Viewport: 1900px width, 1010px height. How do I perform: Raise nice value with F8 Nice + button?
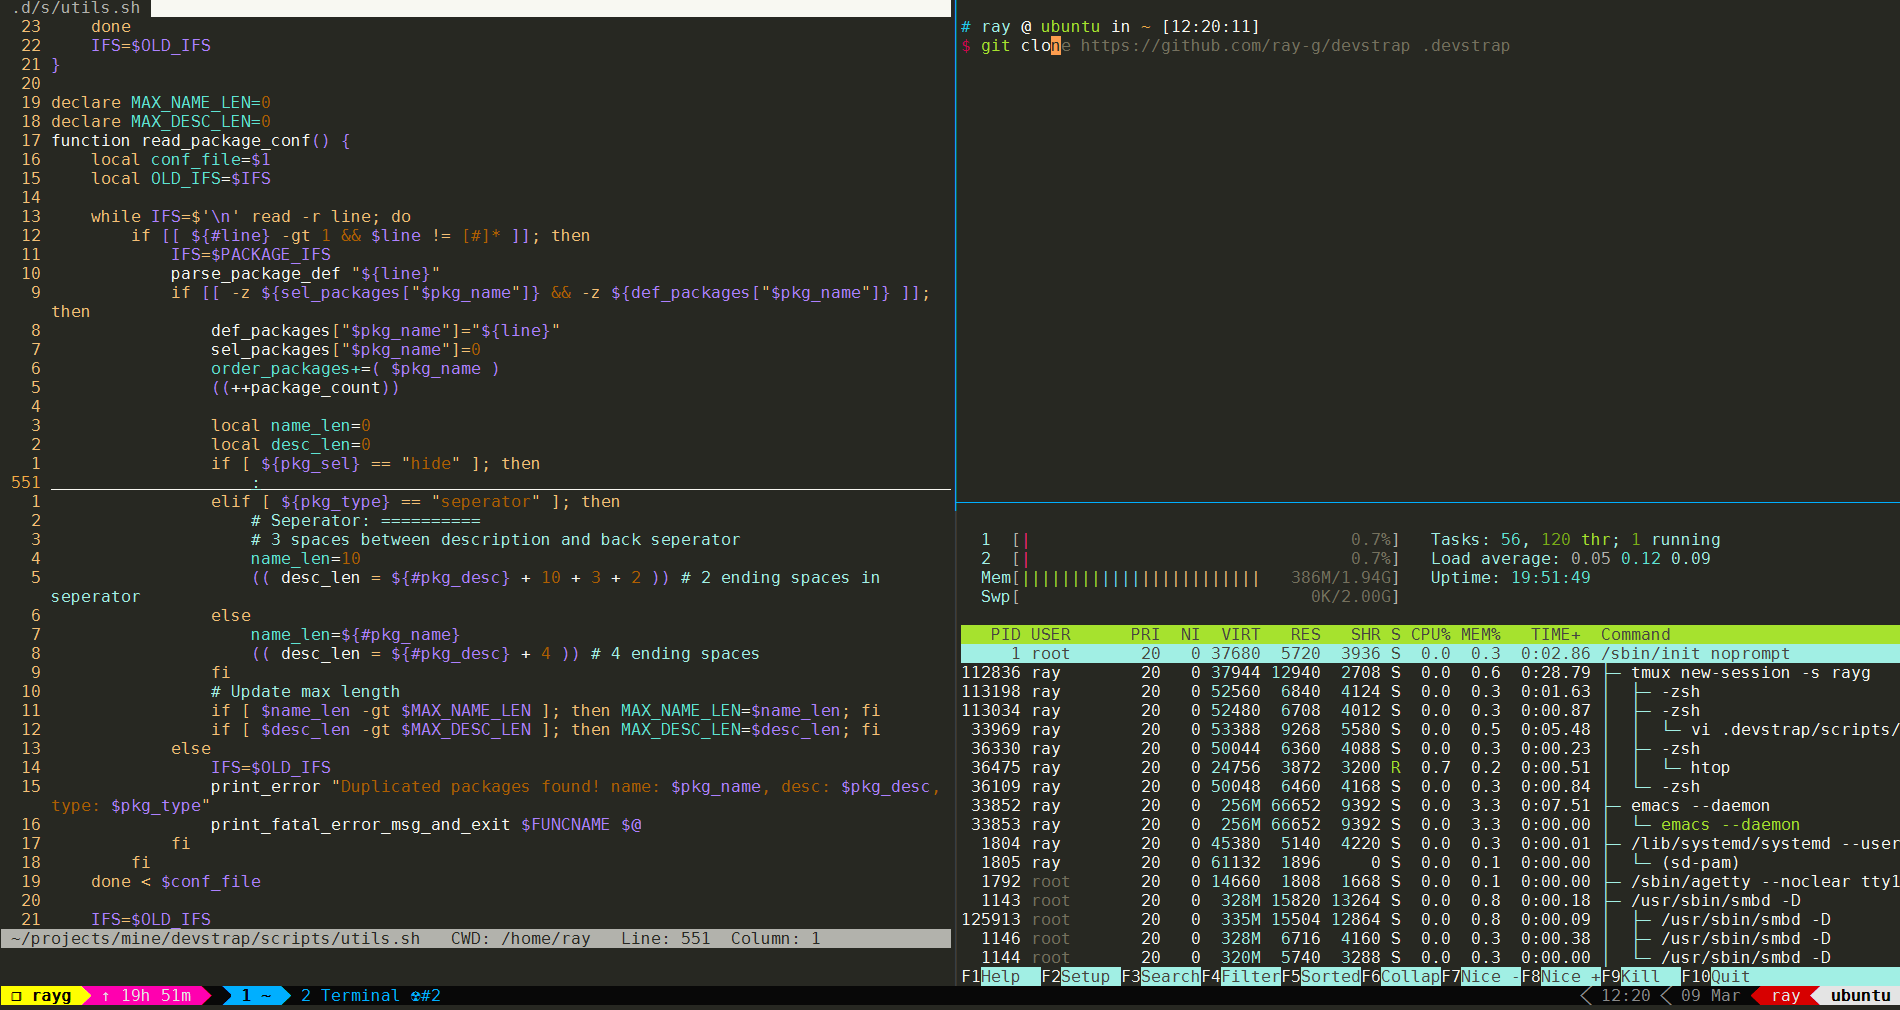(1560, 977)
